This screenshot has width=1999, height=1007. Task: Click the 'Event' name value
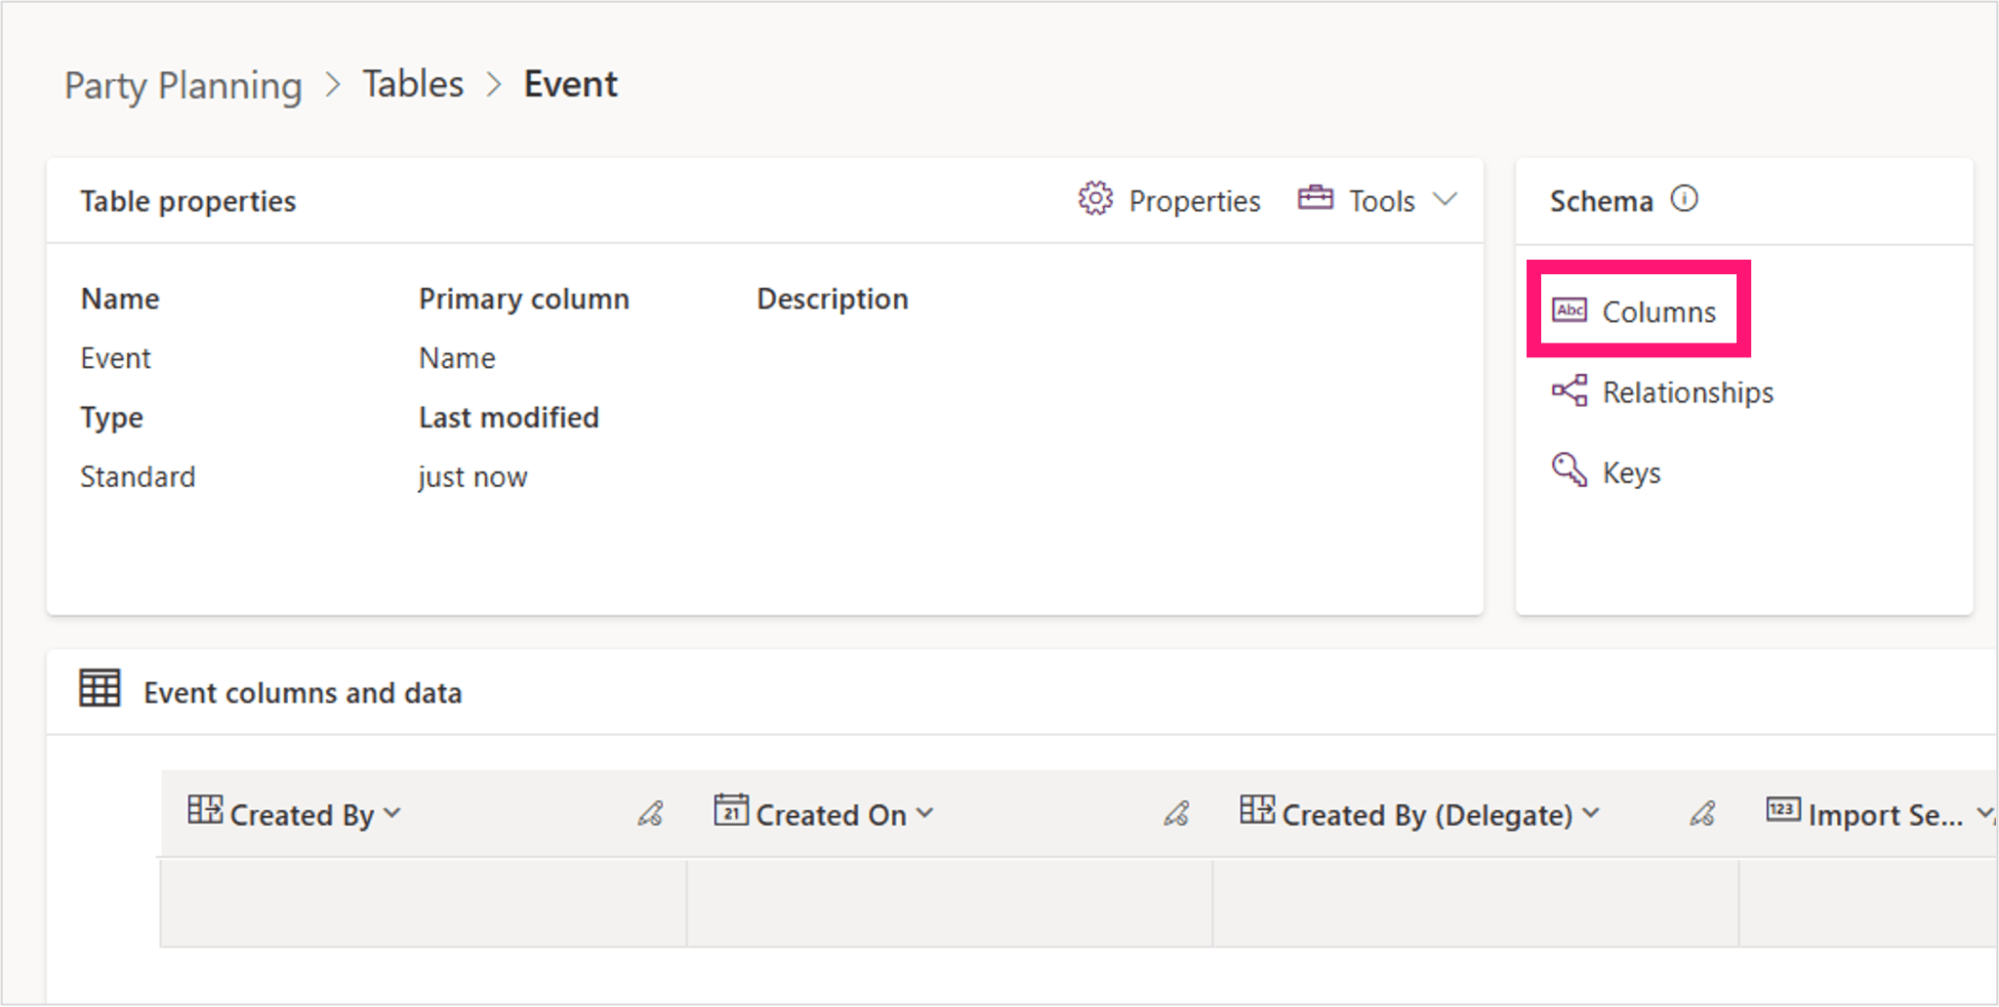pos(116,358)
